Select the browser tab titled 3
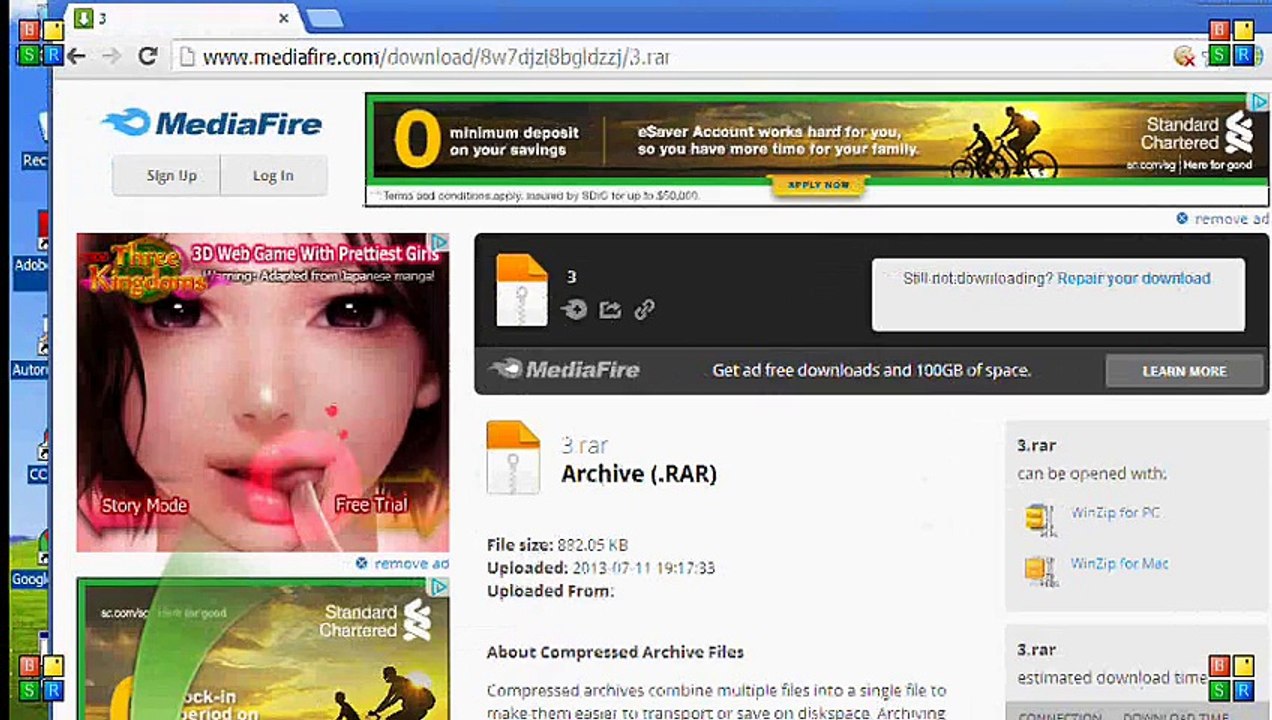 [180, 18]
